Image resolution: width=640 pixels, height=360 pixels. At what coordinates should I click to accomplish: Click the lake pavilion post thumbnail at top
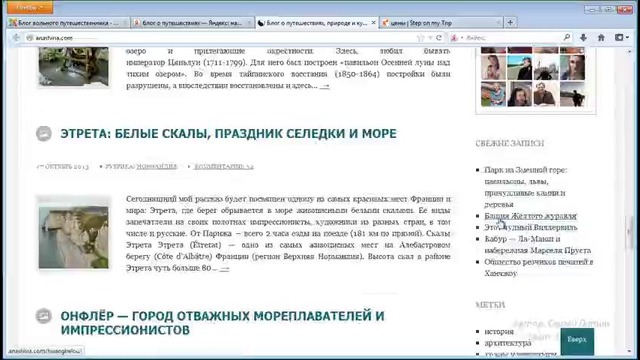(x=73, y=66)
